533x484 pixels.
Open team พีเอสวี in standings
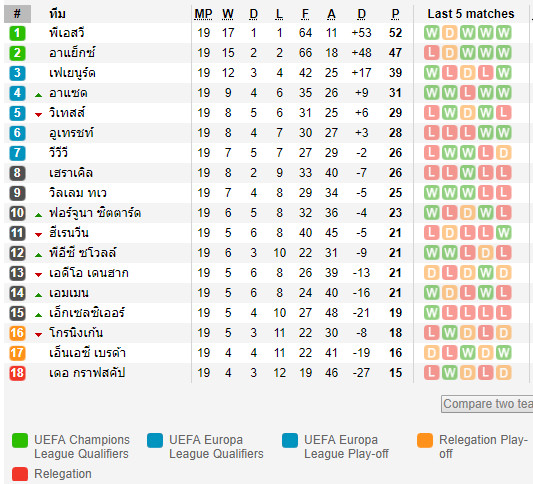click(x=67, y=33)
